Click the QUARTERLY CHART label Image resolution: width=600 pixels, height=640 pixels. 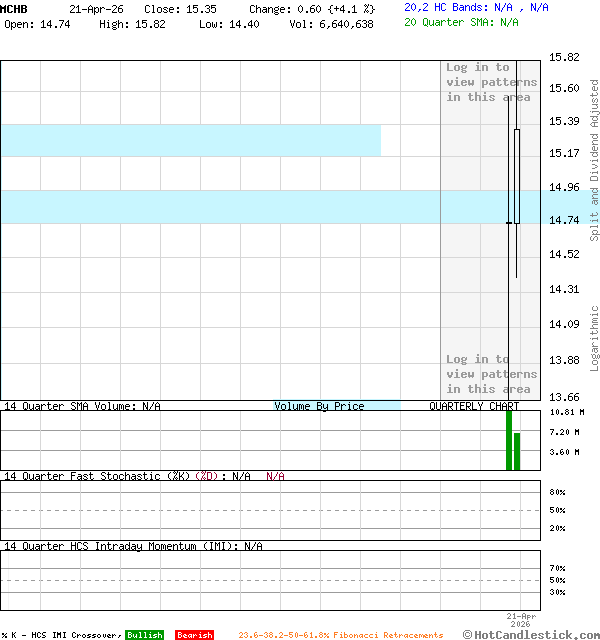474,406
